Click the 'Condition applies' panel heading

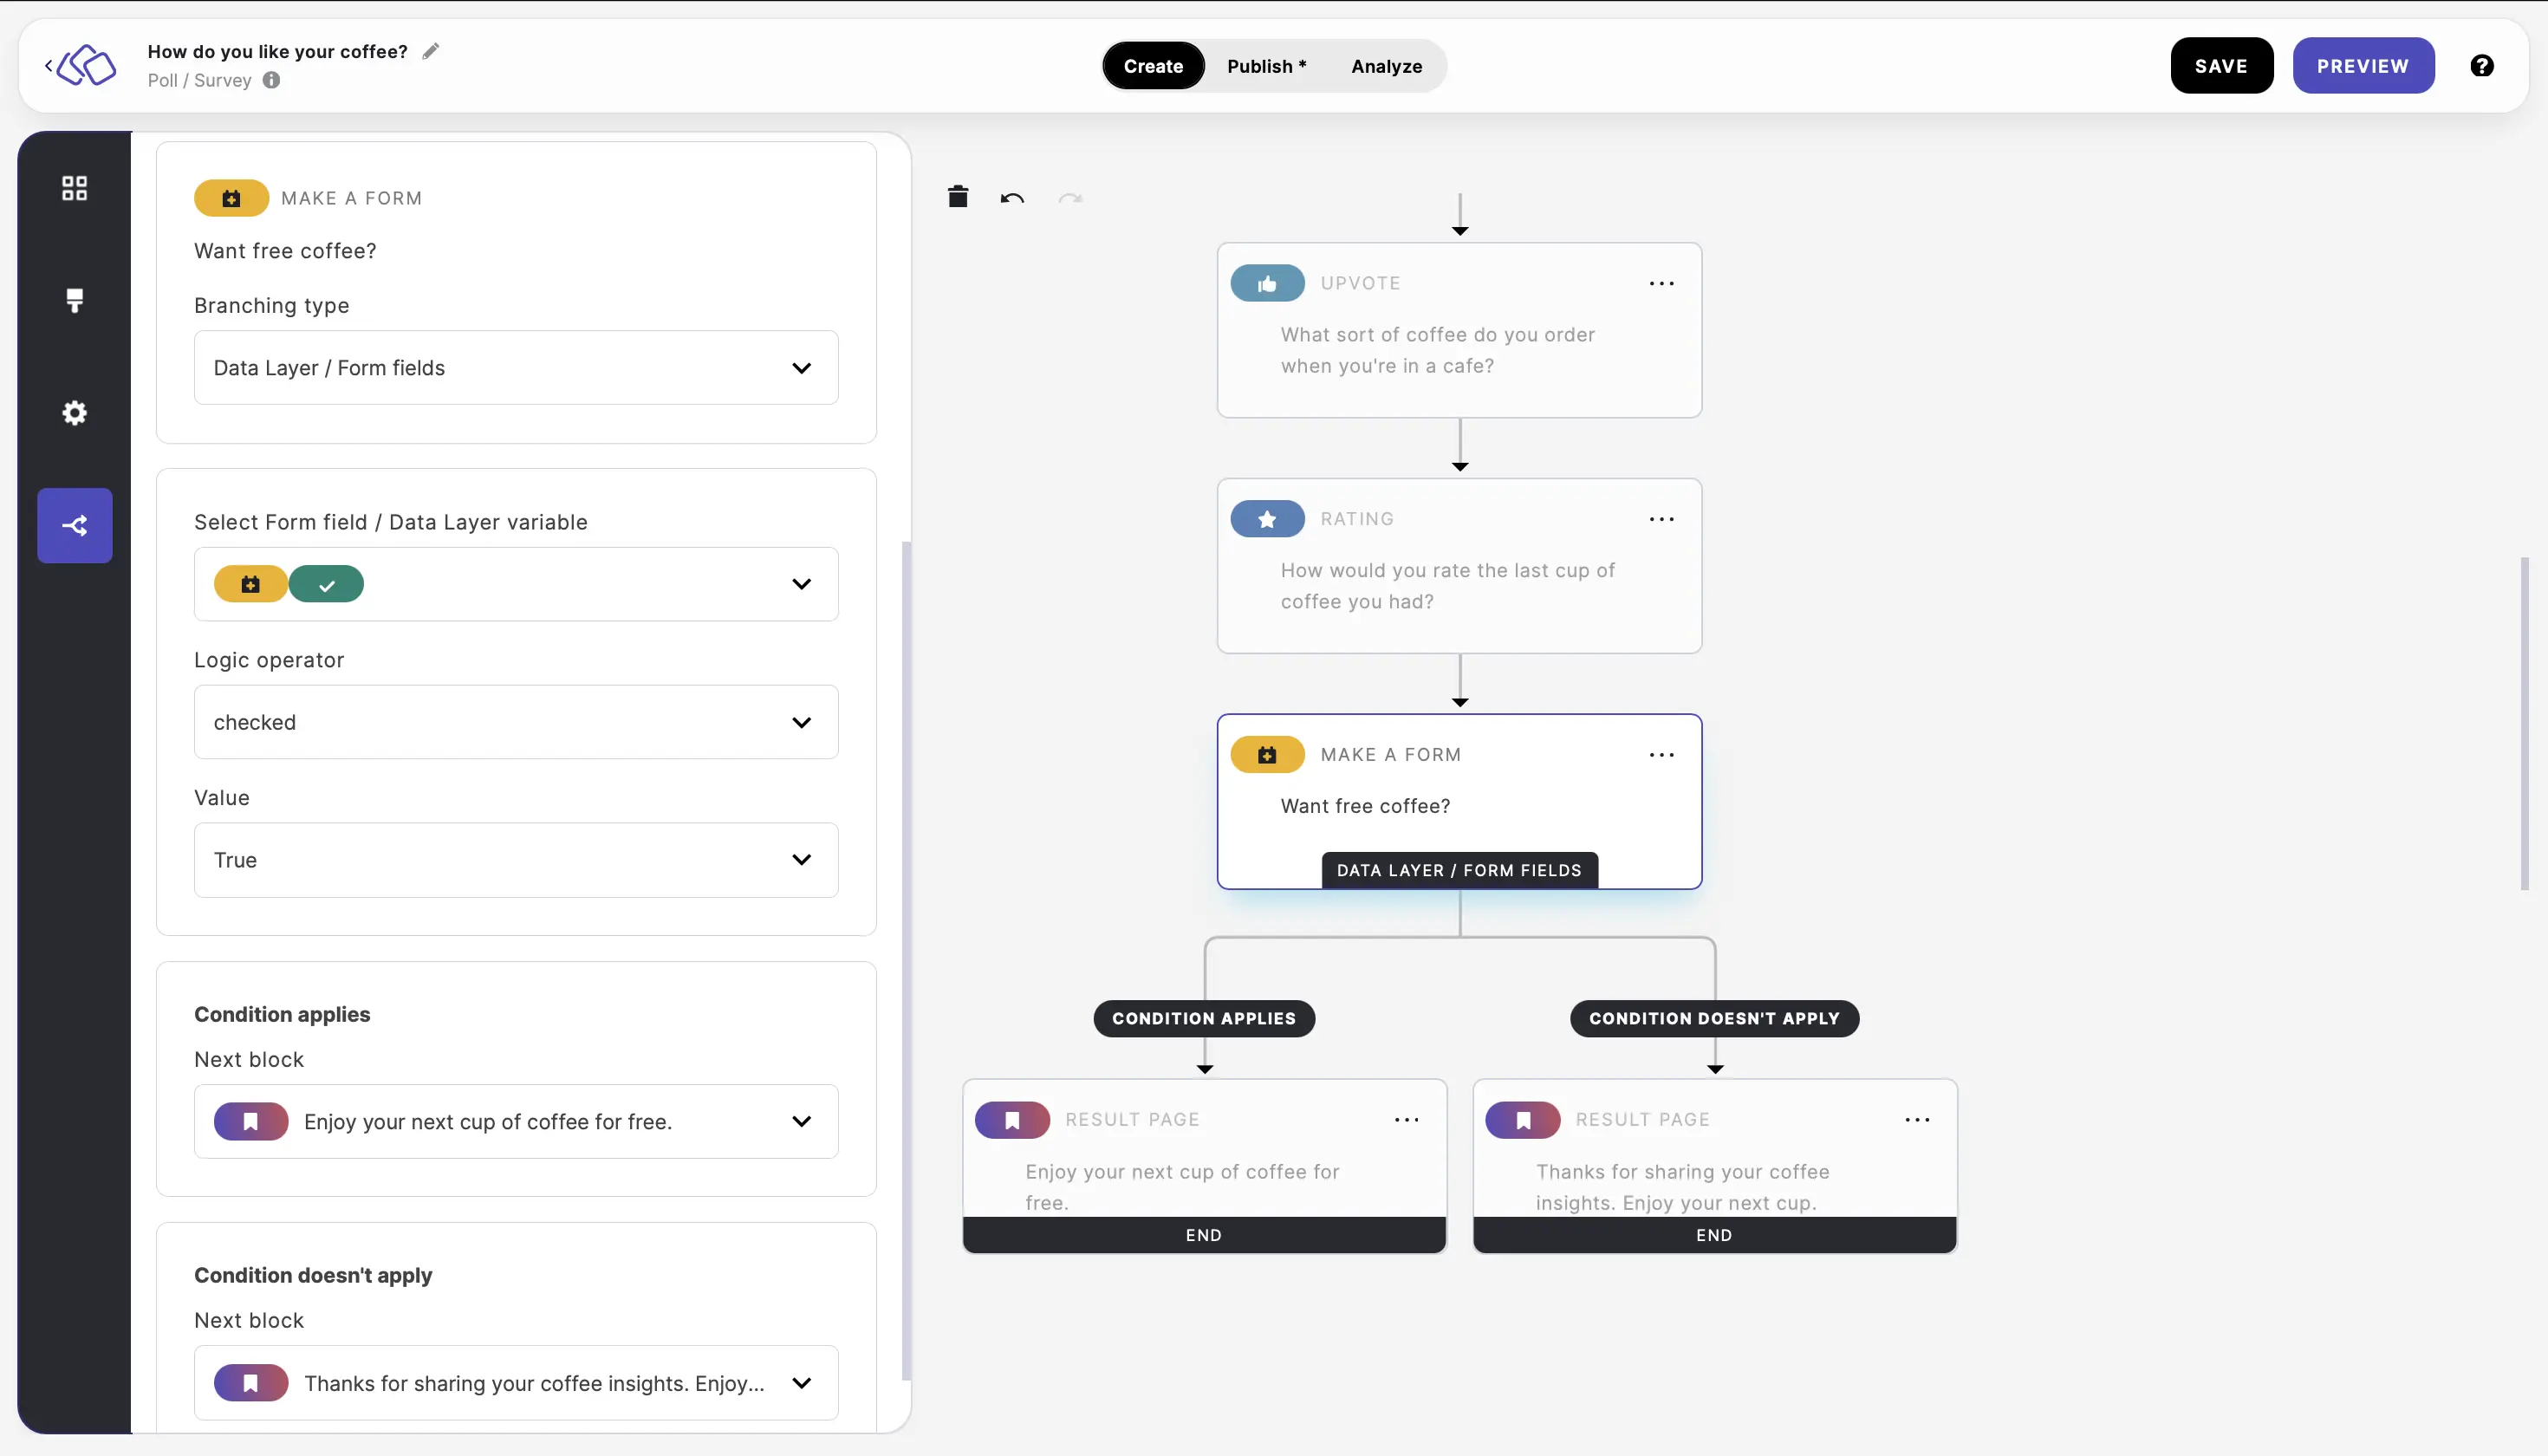pos(282,1014)
